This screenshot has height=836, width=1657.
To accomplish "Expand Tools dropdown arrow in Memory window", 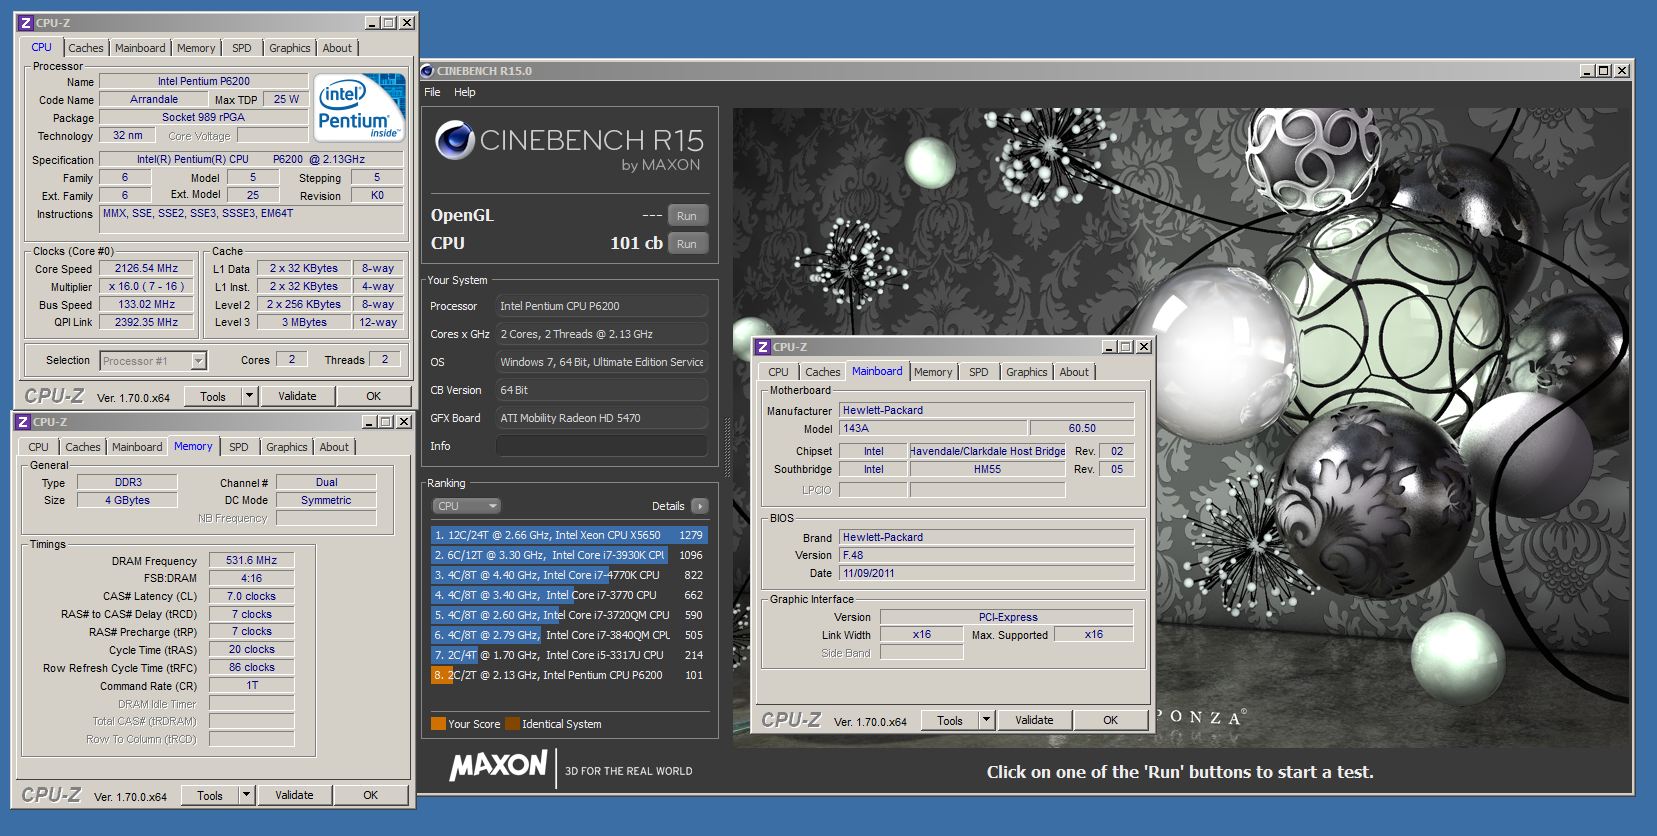I will pyautogui.click(x=247, y=795).
